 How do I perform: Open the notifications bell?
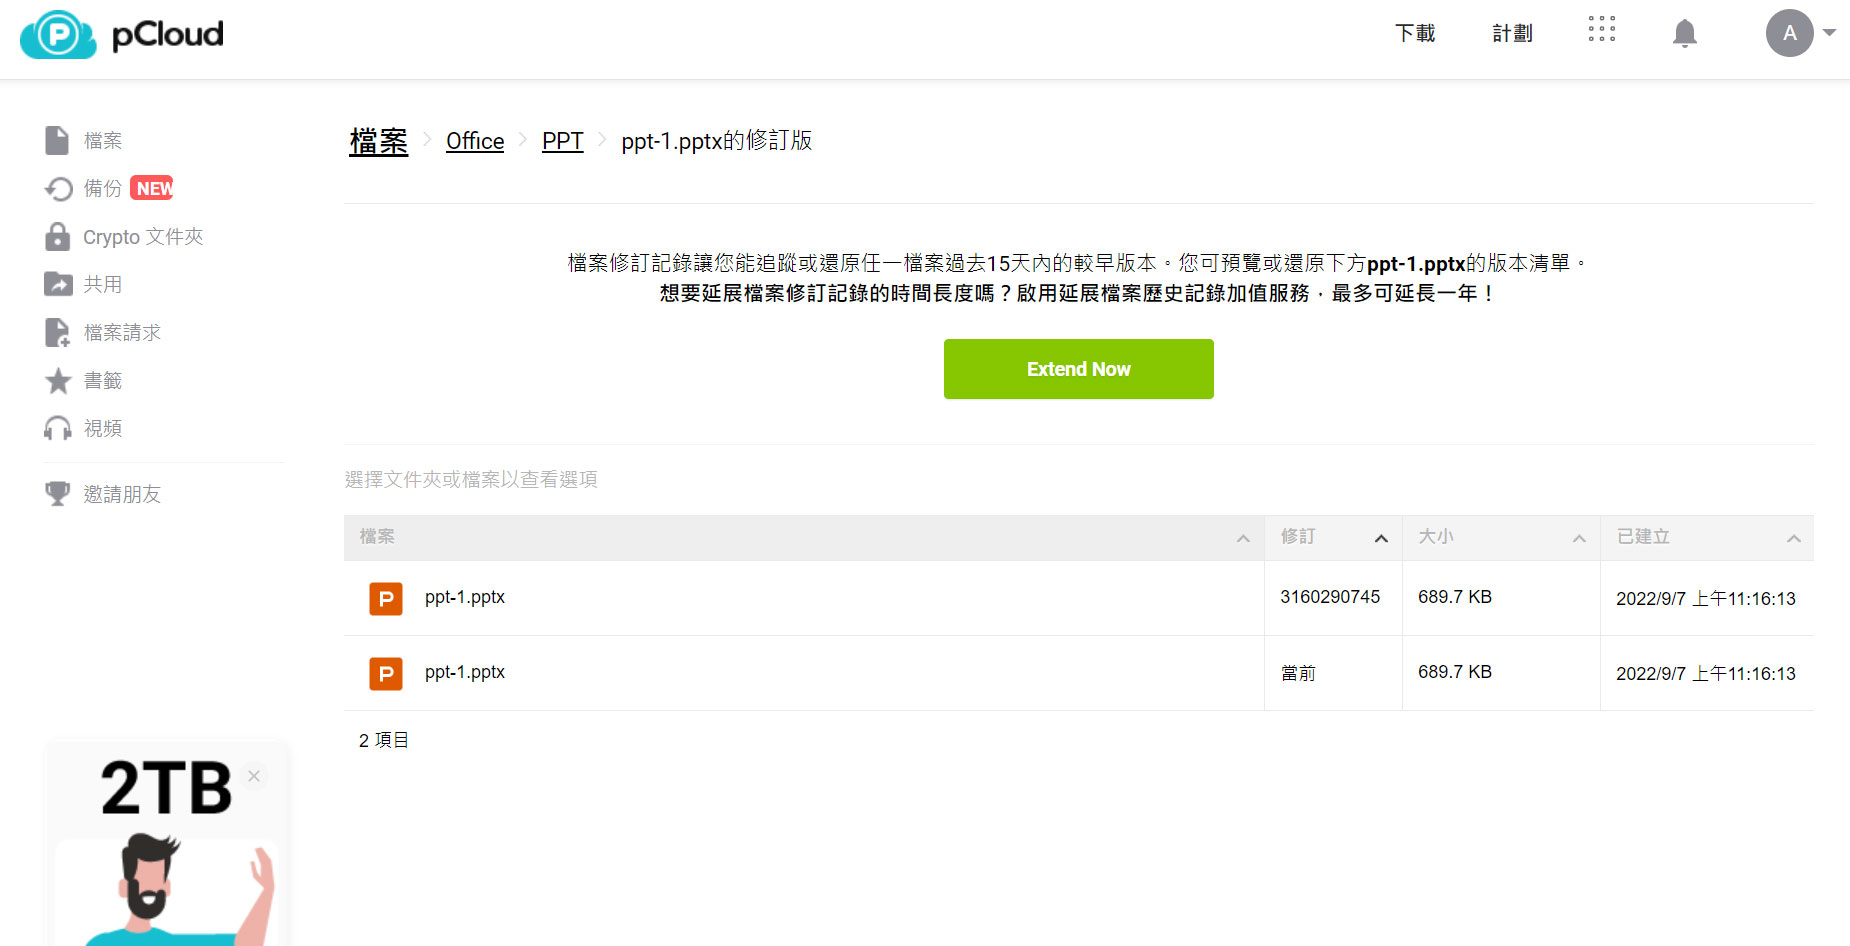point(1684,33)
